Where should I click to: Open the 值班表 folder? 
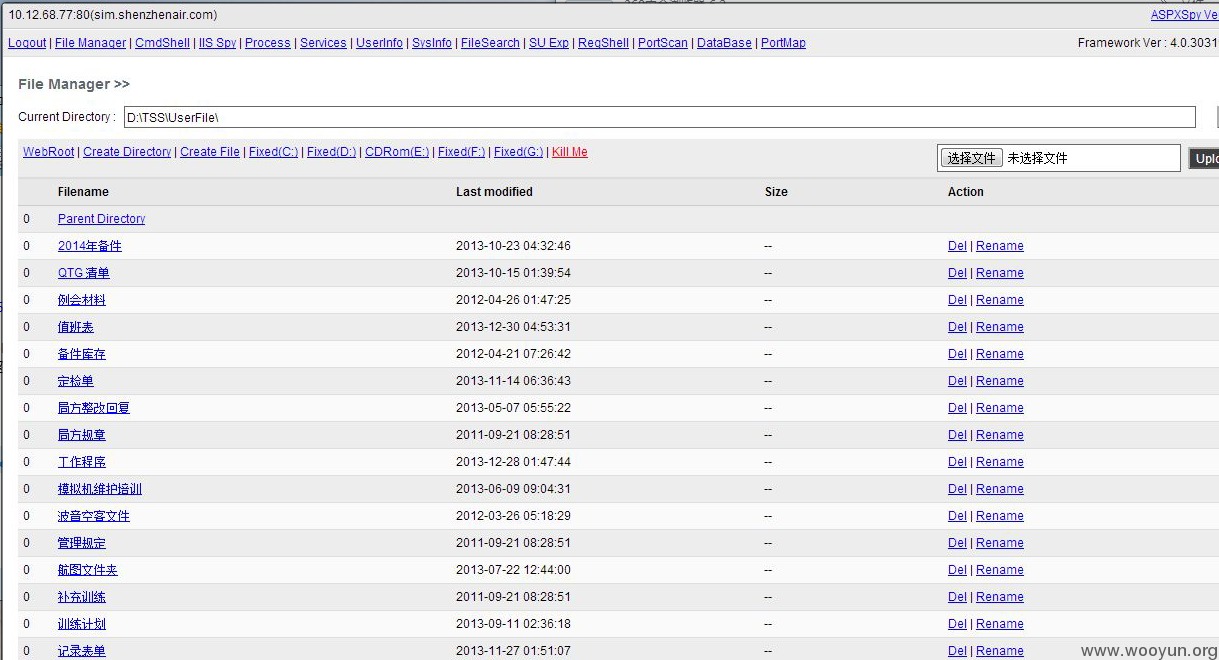click(75, 327)
